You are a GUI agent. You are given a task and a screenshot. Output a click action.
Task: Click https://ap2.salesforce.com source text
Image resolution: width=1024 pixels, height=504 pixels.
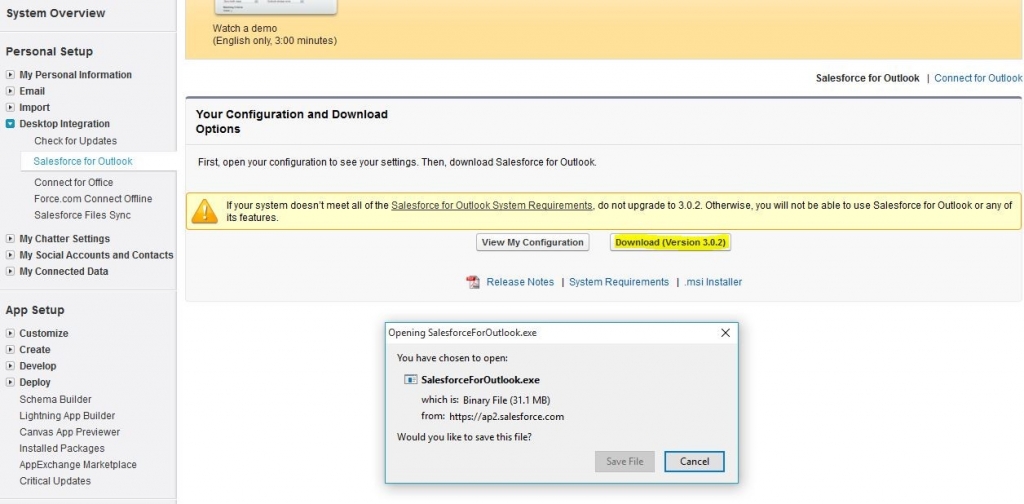(x=507, y=417)
